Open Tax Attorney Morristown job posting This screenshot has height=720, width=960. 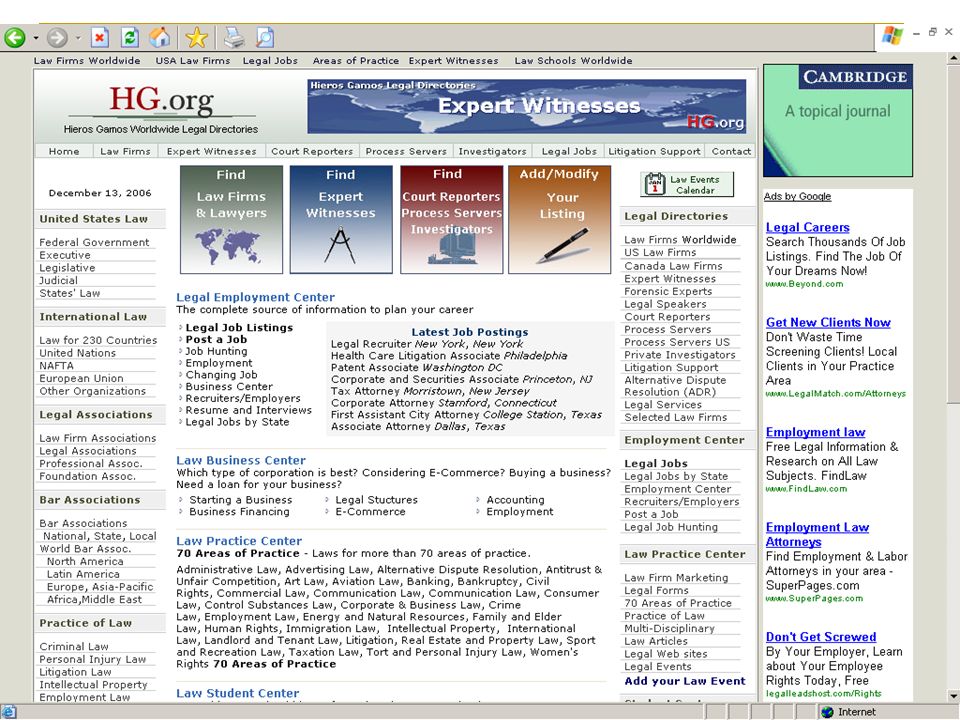click(x=430, y=391)
